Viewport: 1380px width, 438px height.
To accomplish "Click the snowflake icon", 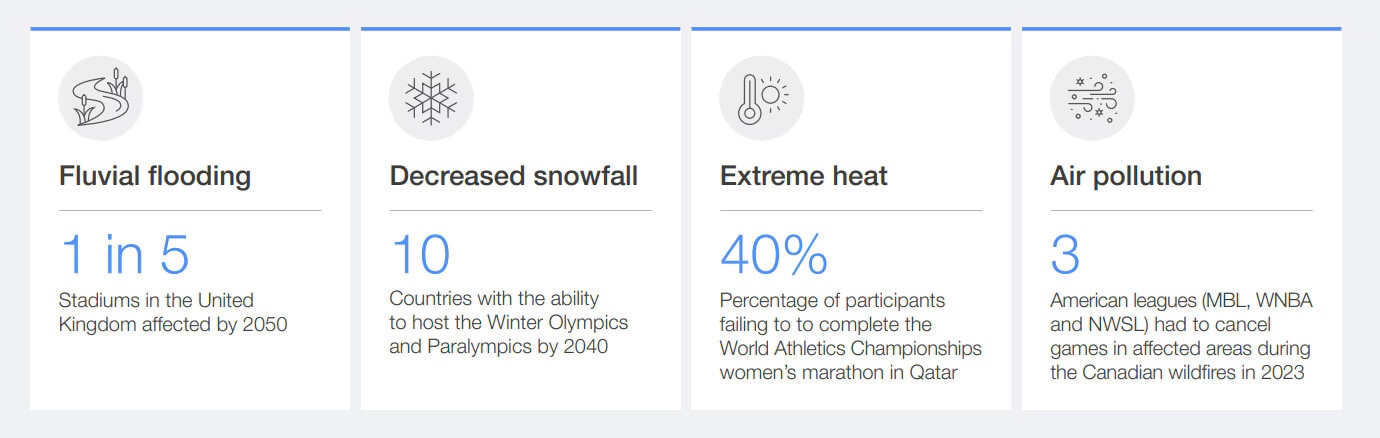I will pos(431,98).
